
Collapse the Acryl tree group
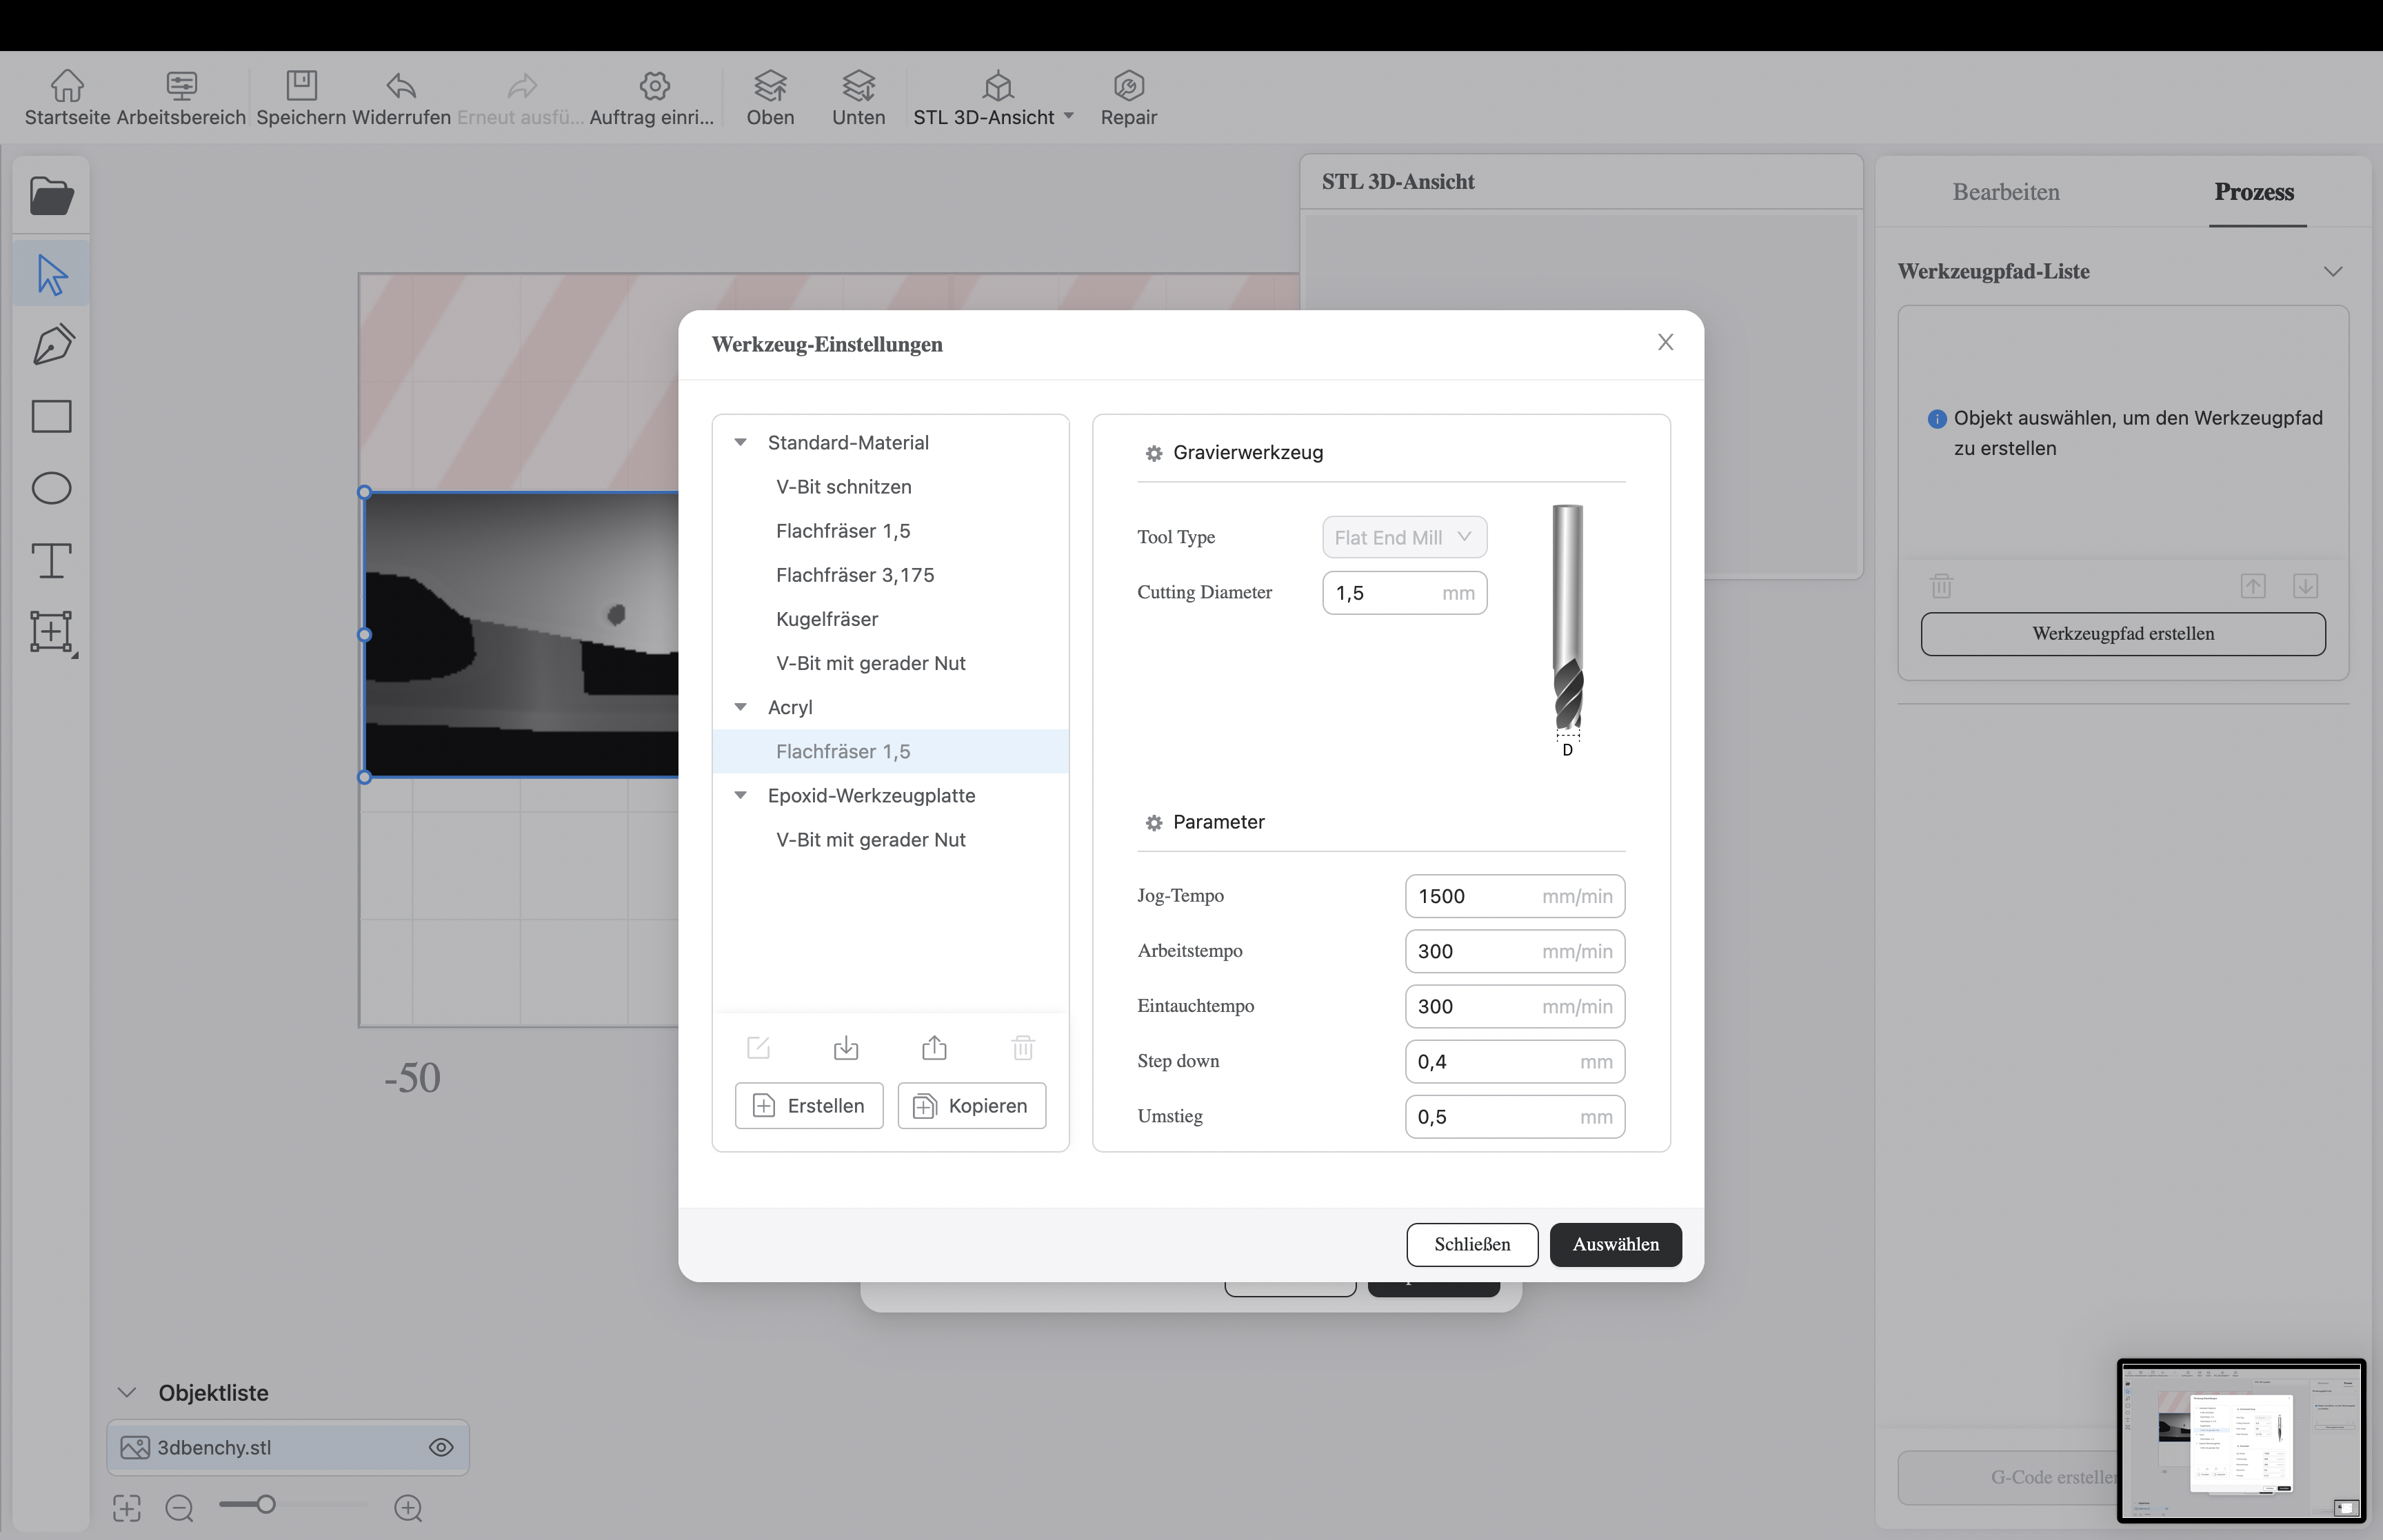(741, 707)
